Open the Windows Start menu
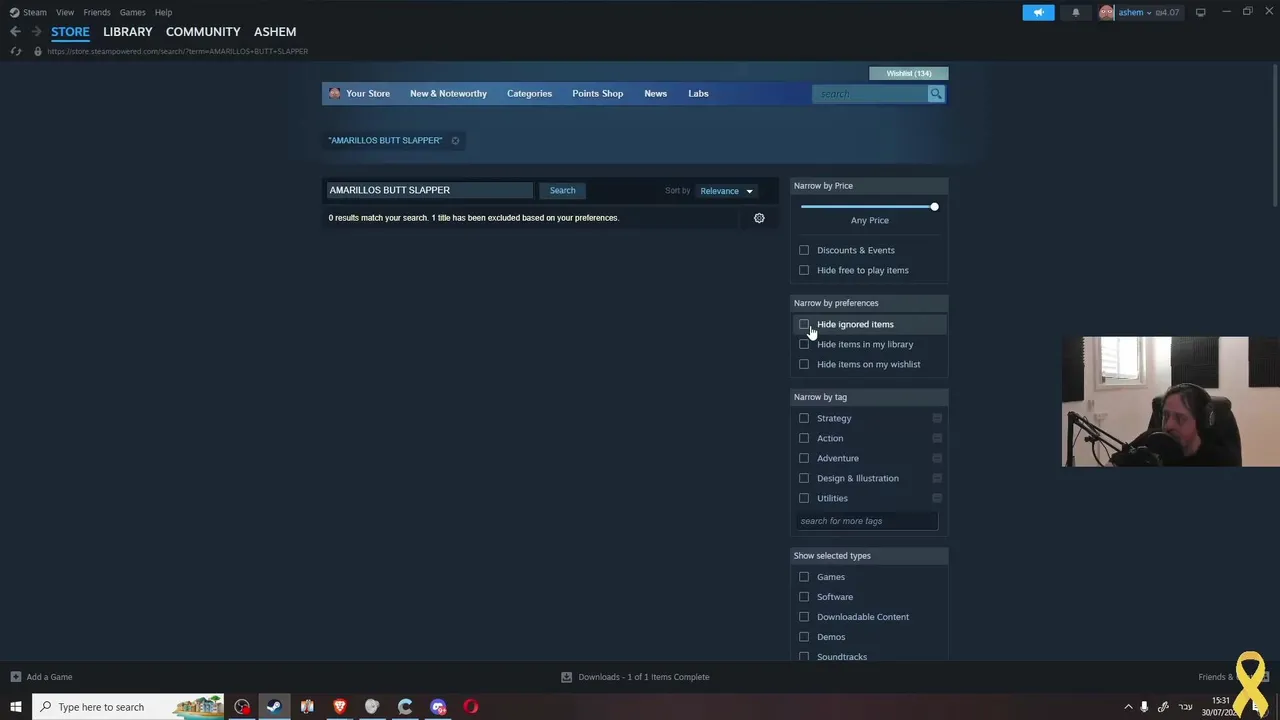 click(x=15, y=707)
